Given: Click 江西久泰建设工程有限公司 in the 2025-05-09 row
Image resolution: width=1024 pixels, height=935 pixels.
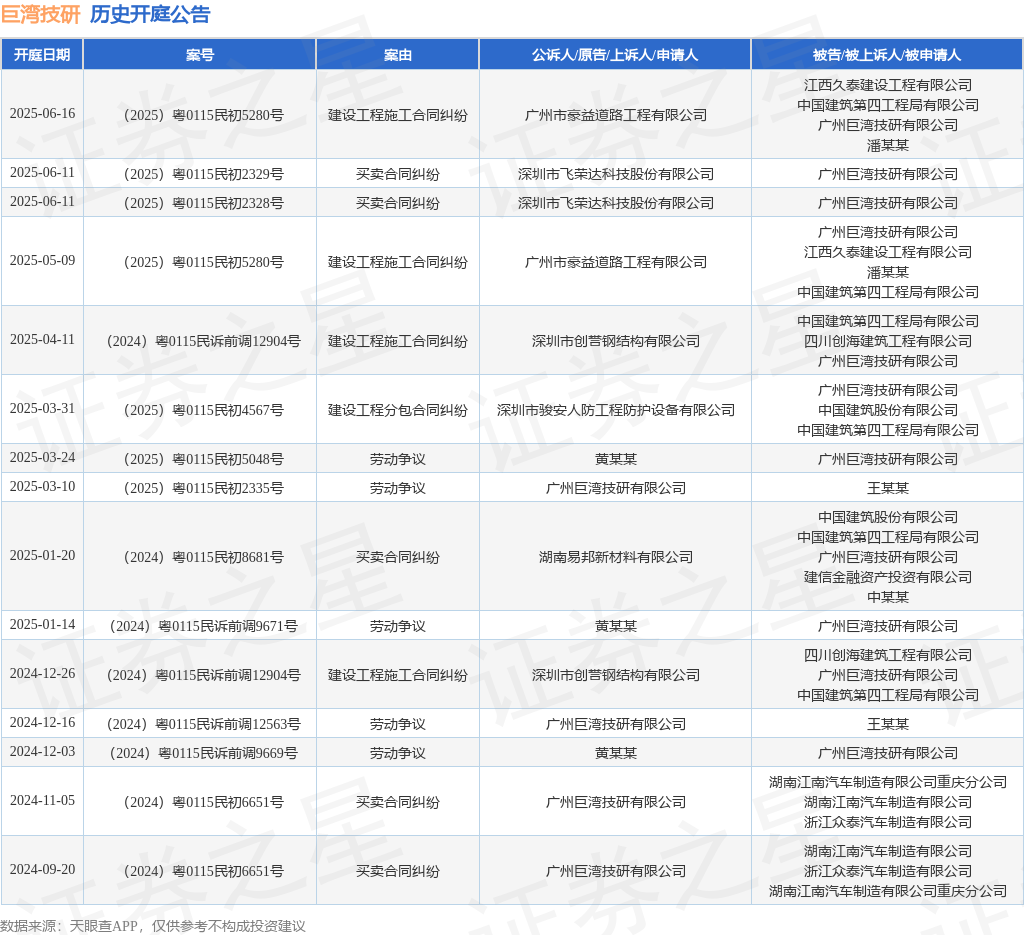Looking at the screenshot, I should 888,252.
